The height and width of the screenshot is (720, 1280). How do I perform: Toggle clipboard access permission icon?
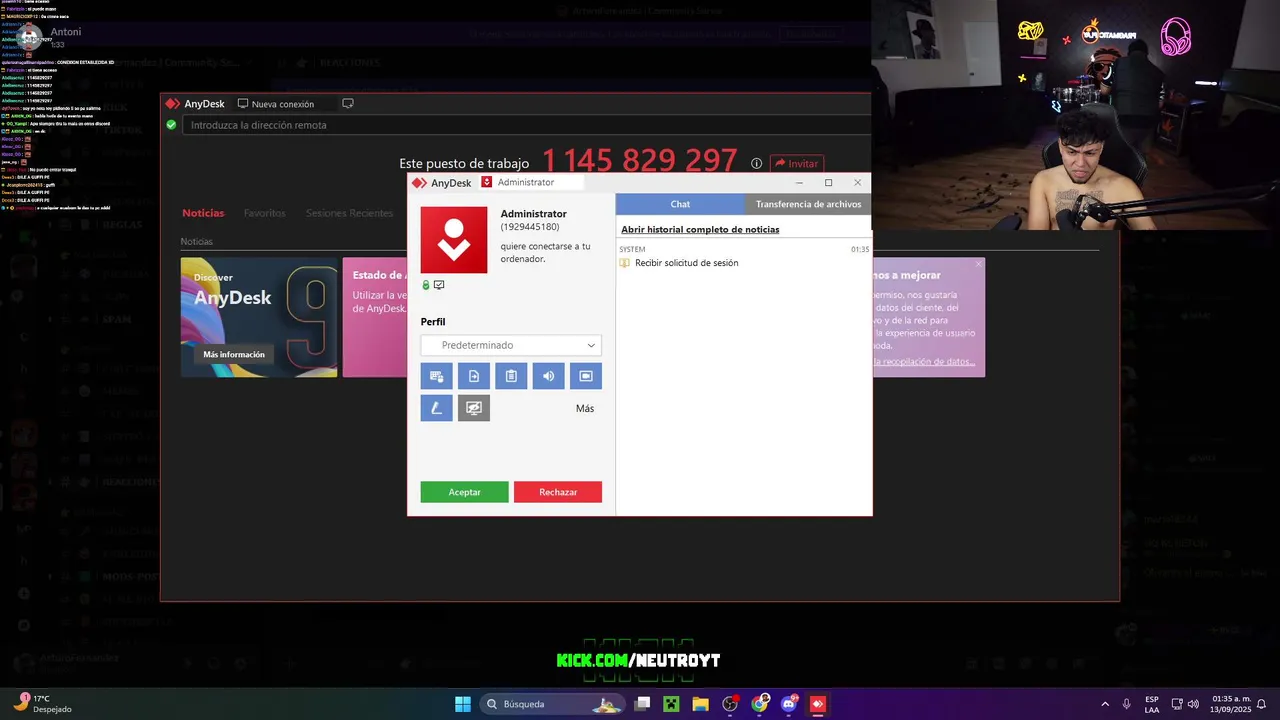[511, 376]
